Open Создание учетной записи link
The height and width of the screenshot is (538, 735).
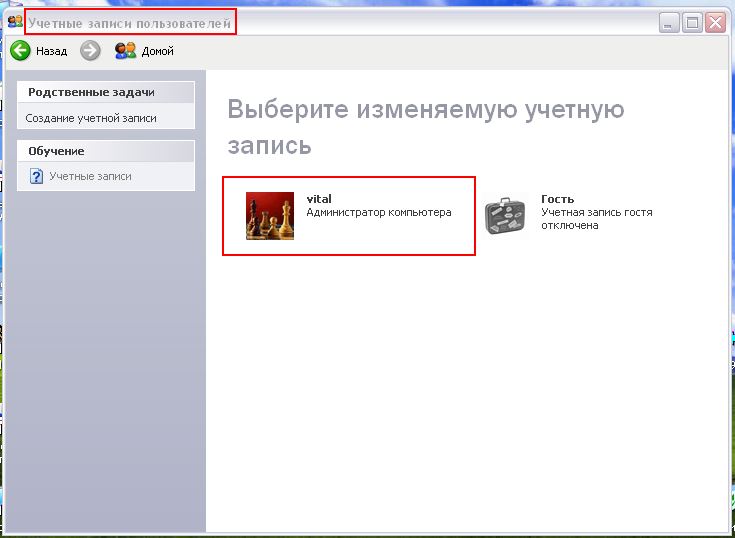tap(91, 118)
